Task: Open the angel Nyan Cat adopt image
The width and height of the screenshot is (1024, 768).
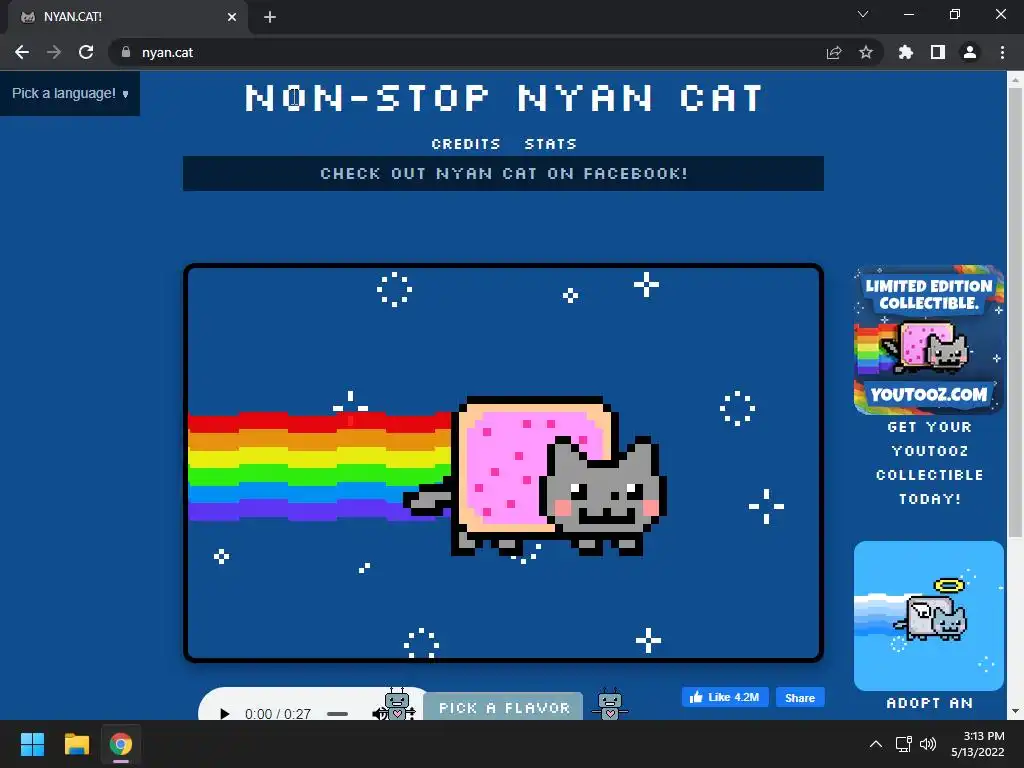Action: tap(929, 616)
